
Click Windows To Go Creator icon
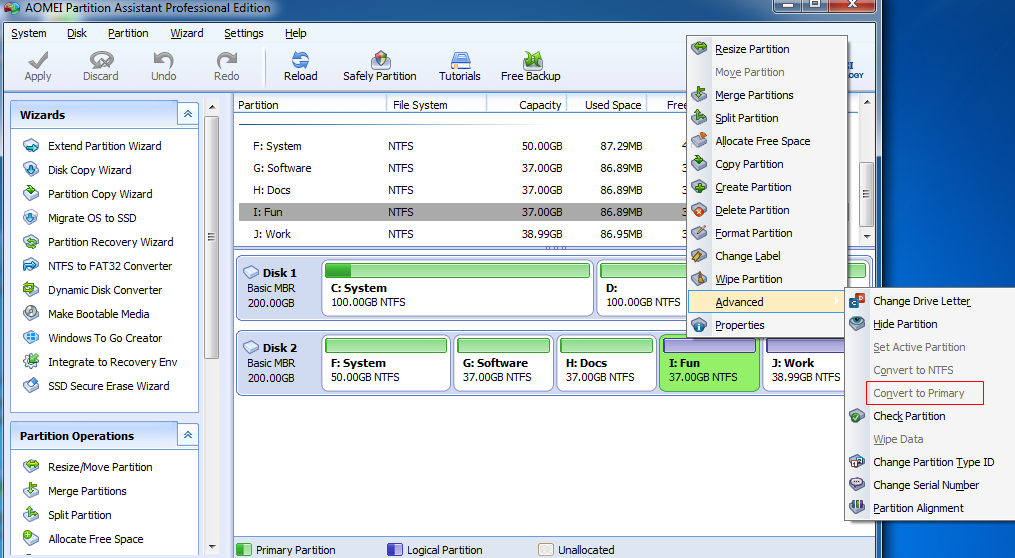click(x=31, y=337)
